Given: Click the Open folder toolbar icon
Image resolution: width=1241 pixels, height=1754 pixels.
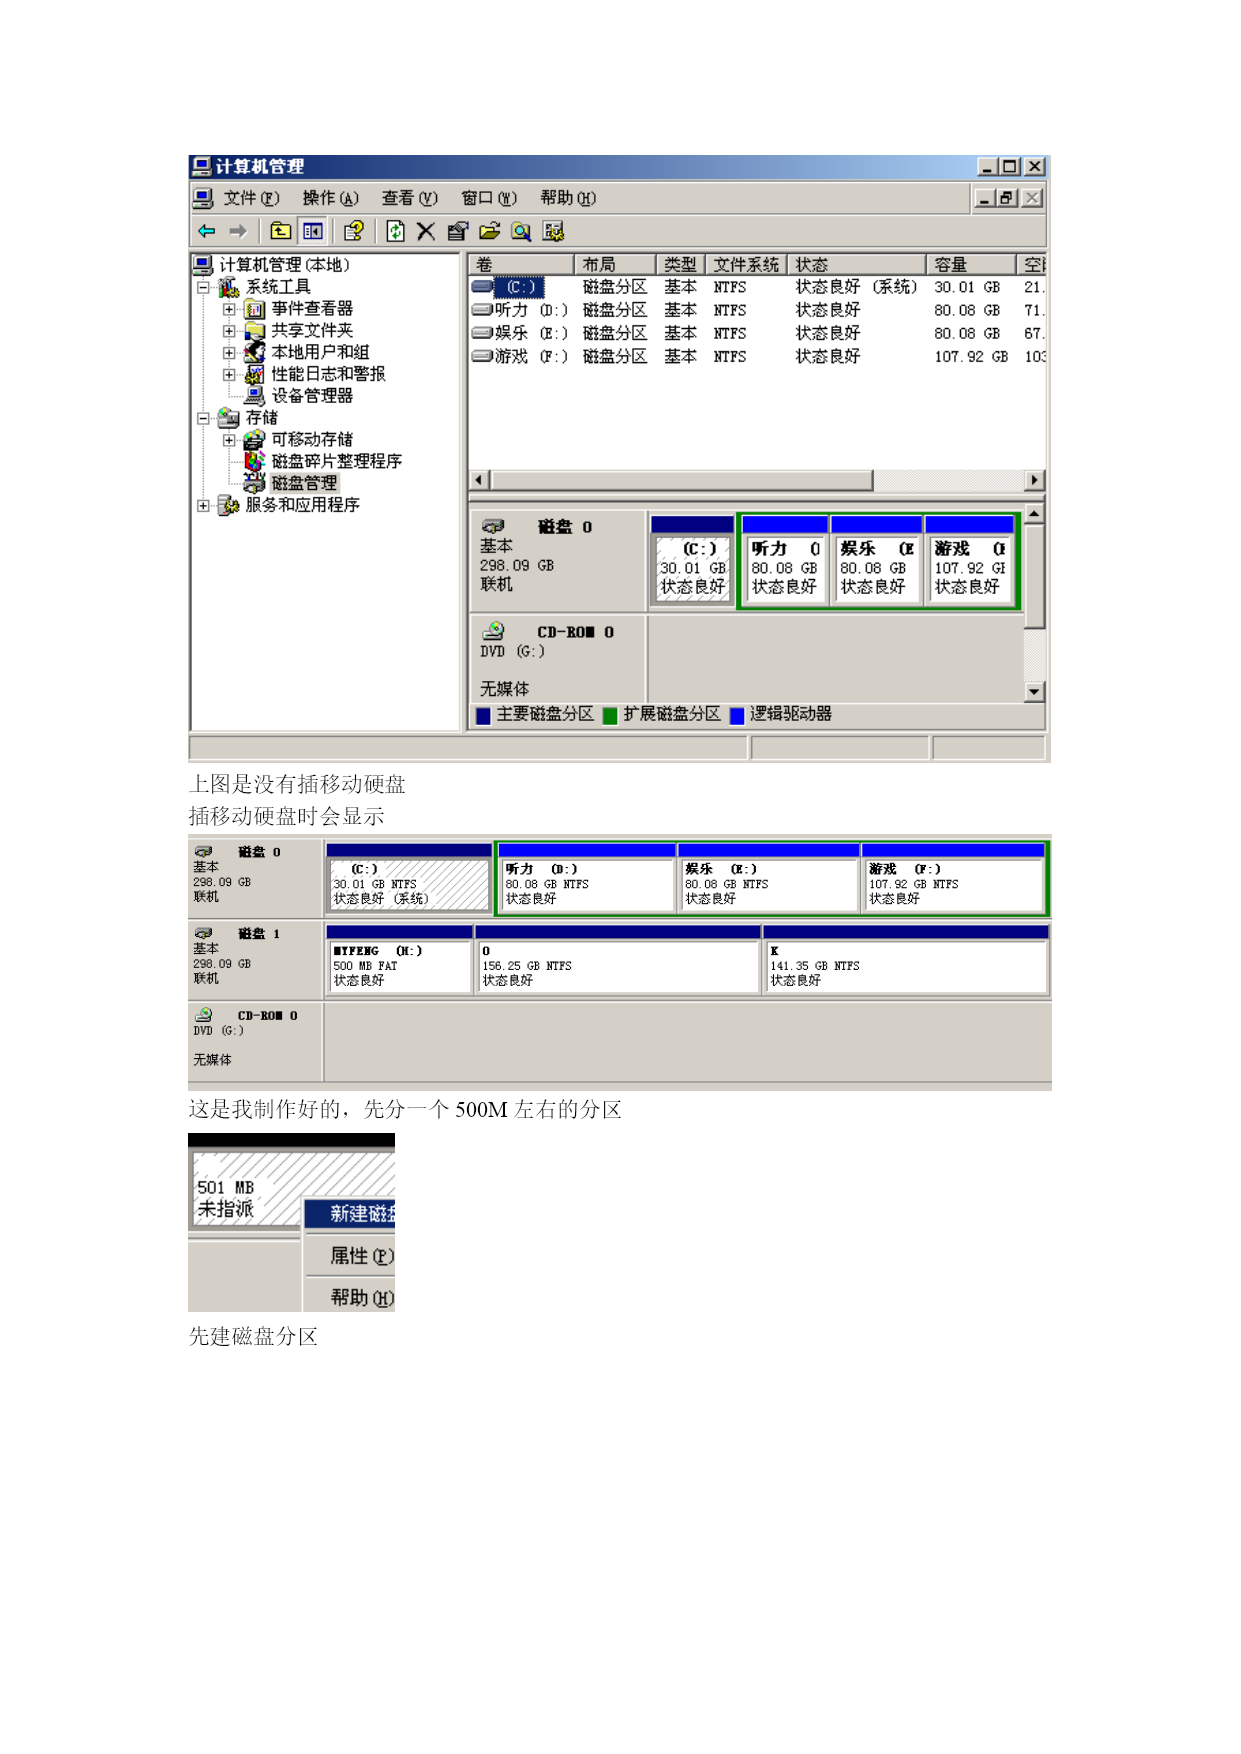Looking at the screenshot, I should 489,231.
